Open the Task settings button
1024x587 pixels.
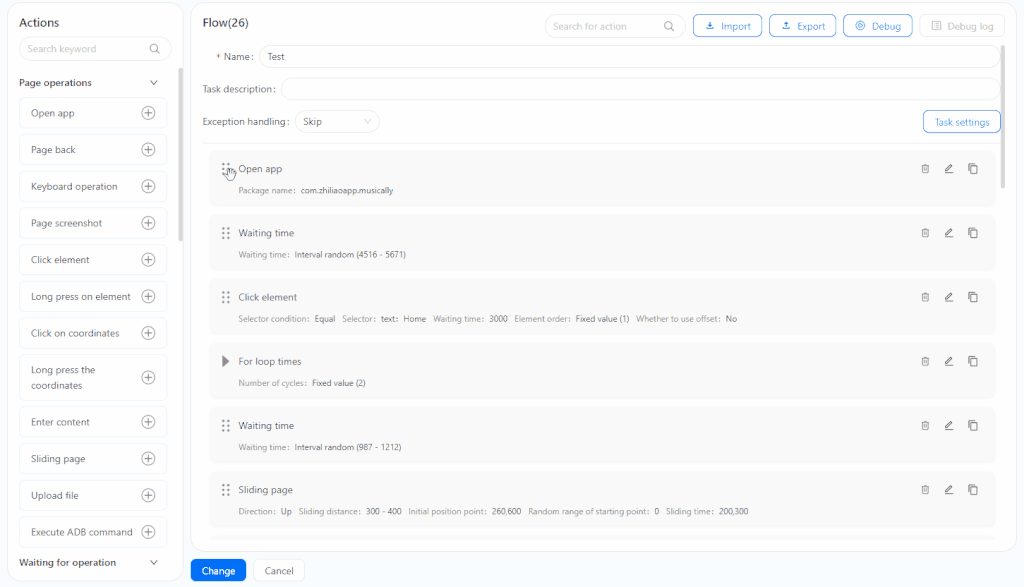[x=961, y=122]
